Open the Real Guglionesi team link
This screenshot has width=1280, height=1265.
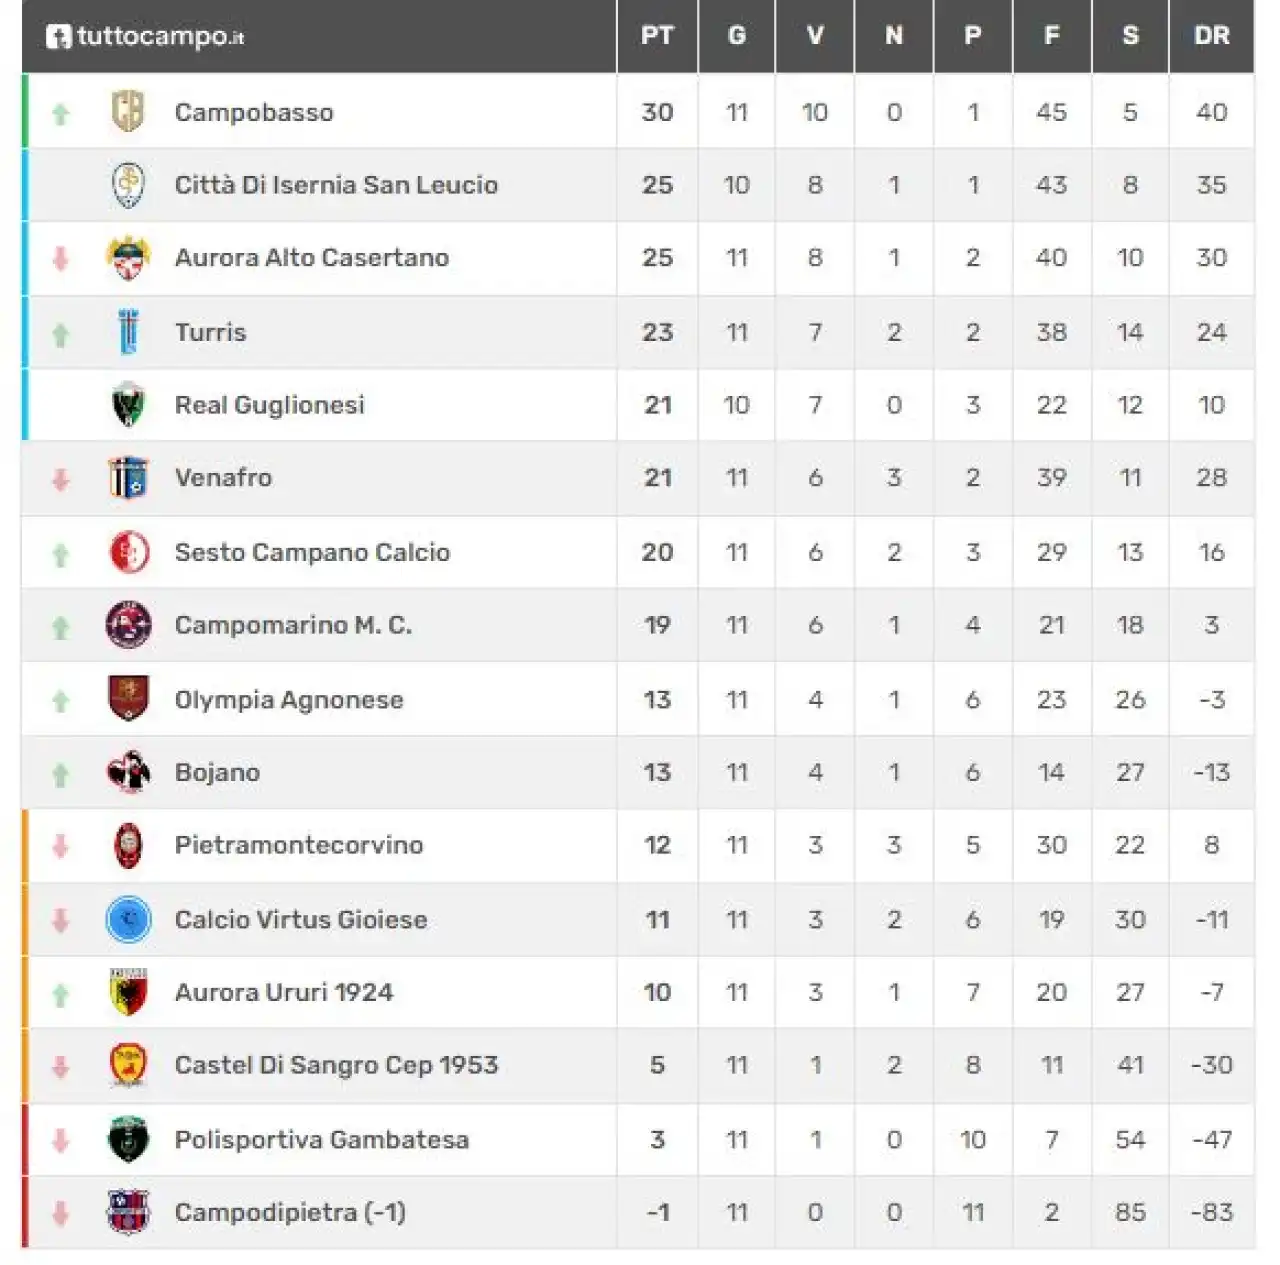[x=269, y=405]
